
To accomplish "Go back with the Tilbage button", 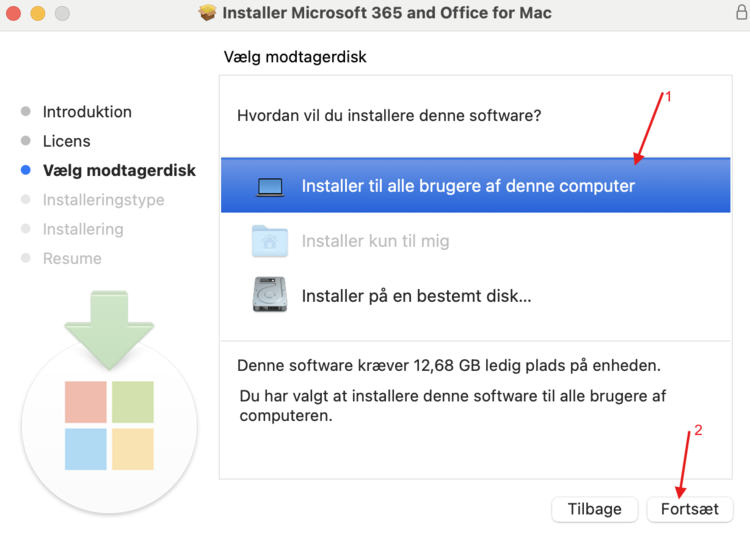I will 594,509.
